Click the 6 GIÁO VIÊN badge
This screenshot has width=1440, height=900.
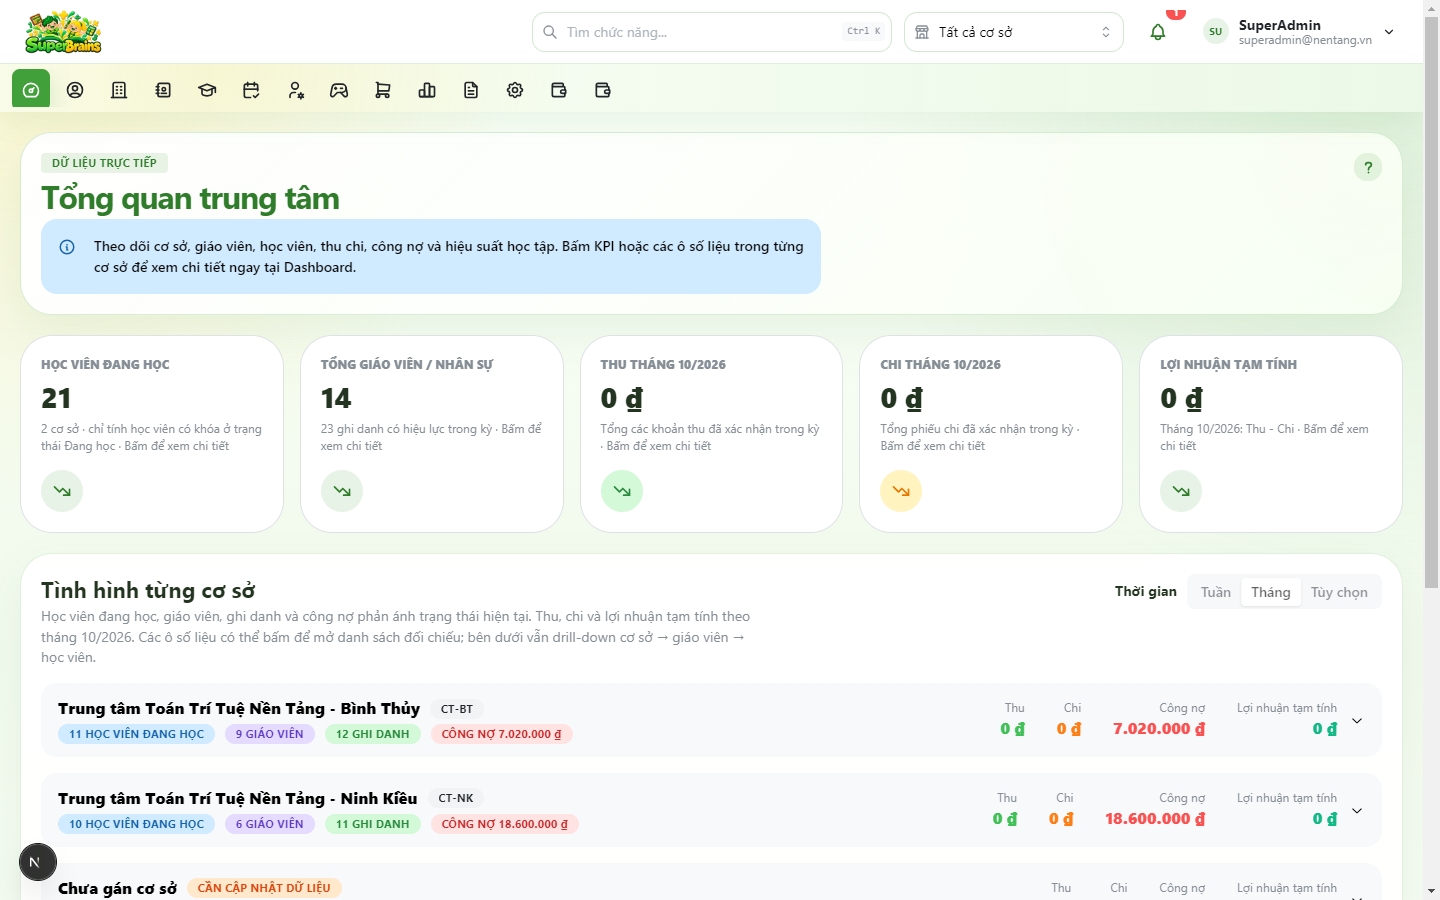coord(270,824)
